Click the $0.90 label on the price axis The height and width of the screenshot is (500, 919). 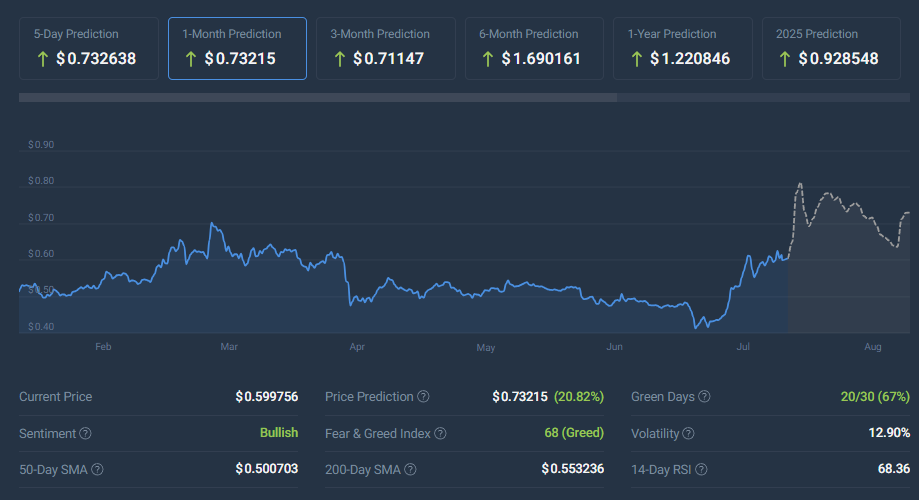(x=41, y=145)
